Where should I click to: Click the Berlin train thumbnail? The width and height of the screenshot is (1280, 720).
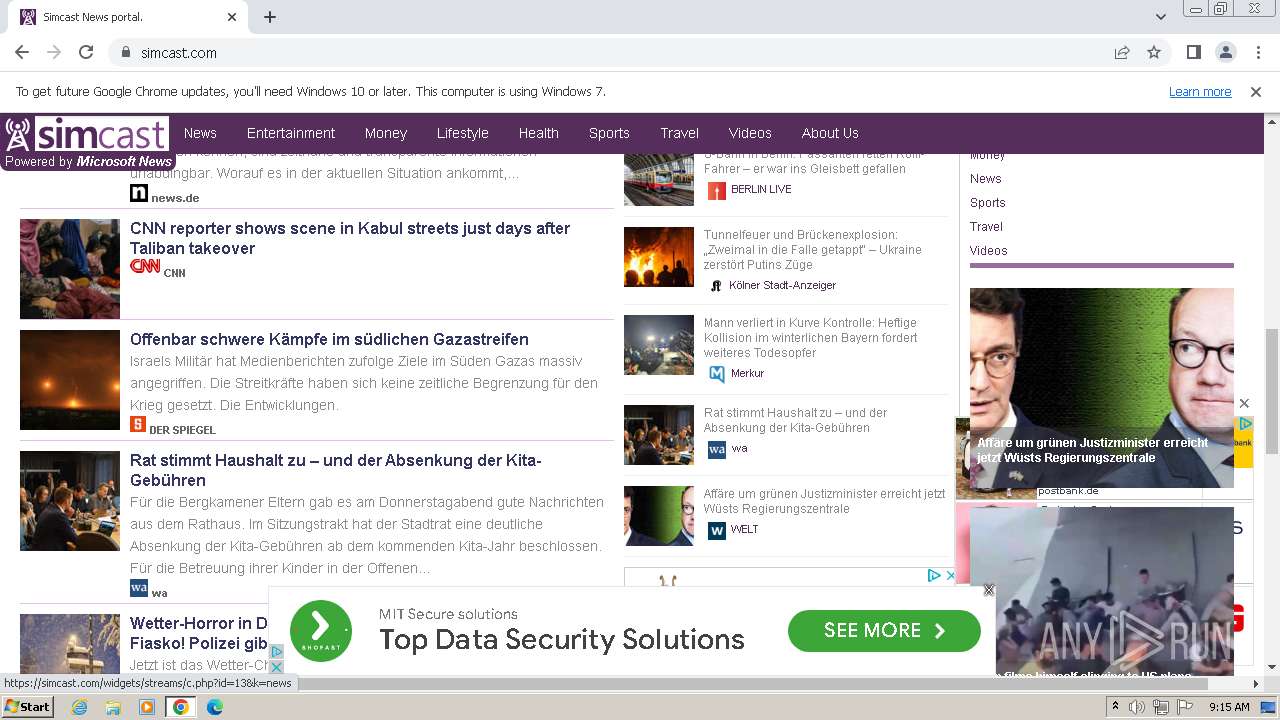pos(659,180)
